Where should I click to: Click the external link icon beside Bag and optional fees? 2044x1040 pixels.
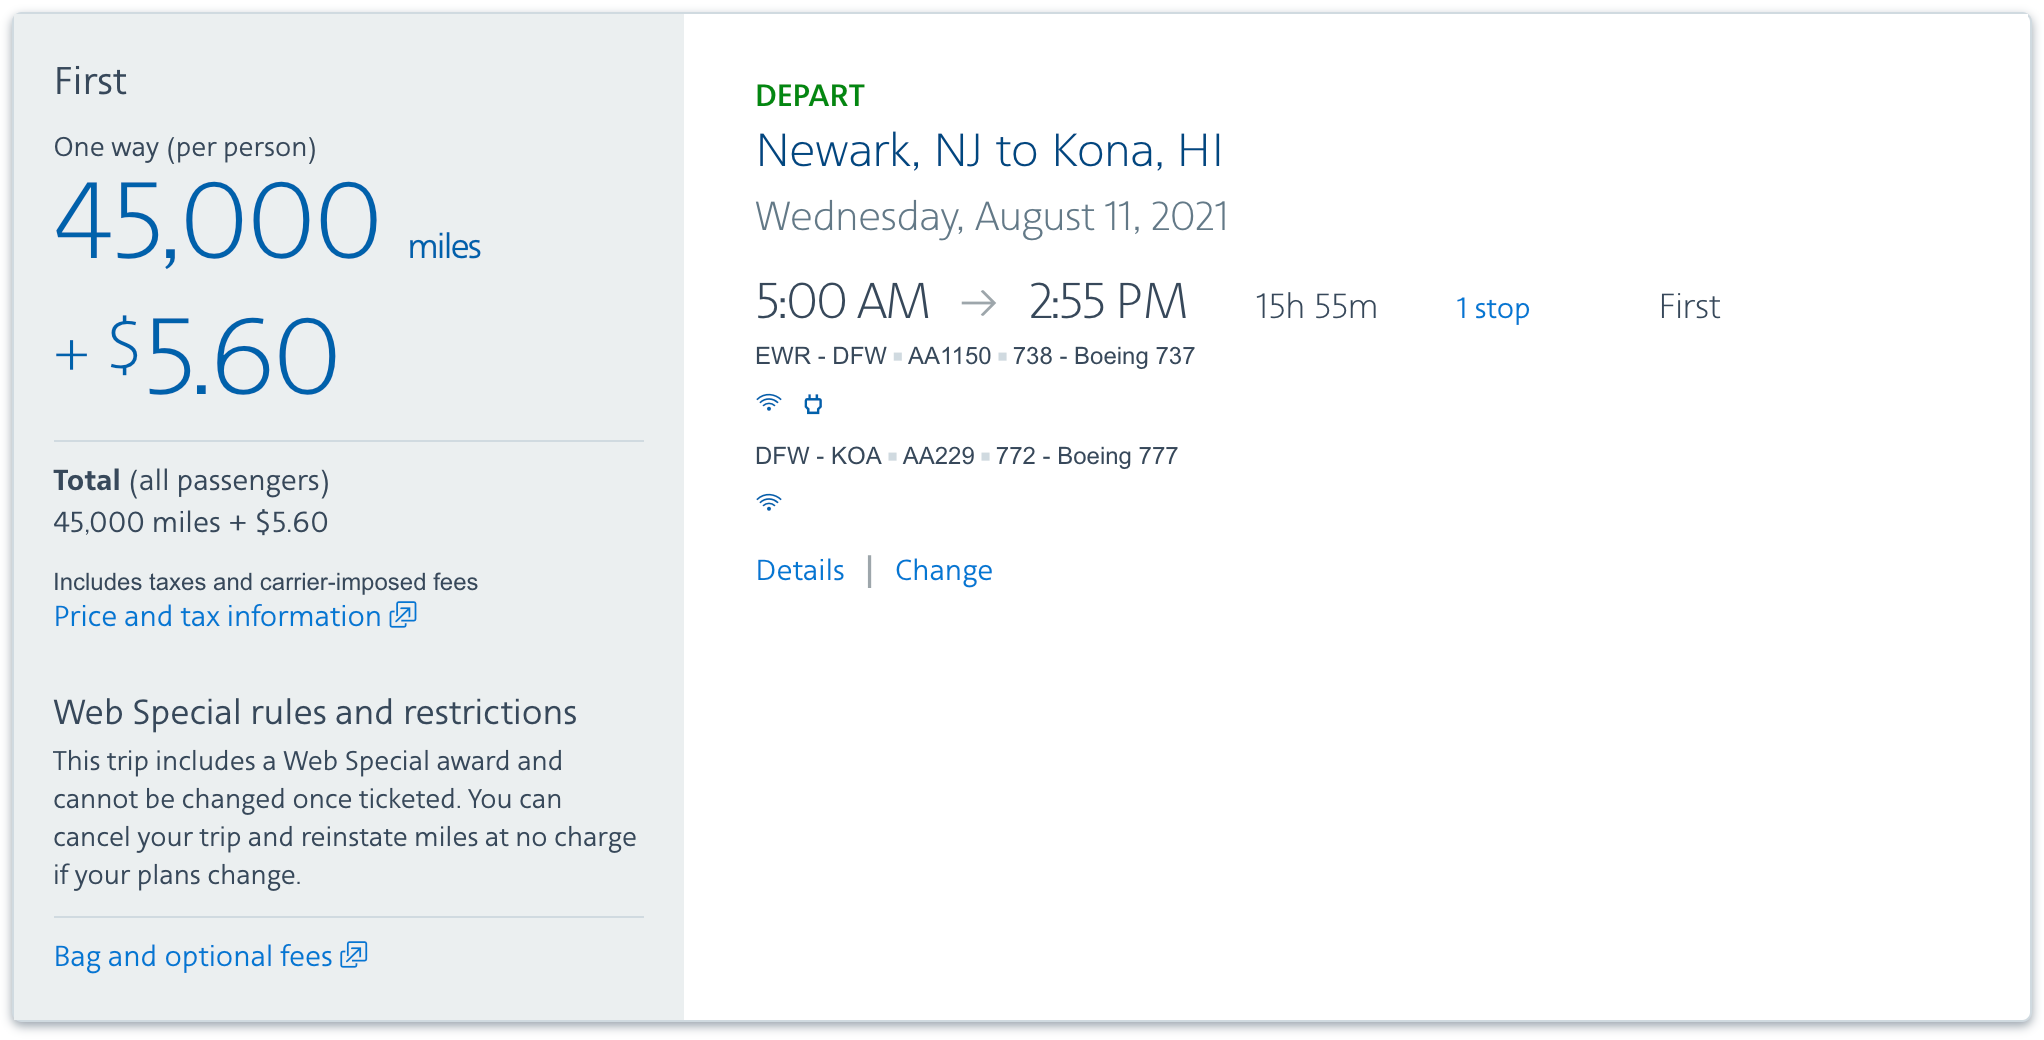(354, 955)
